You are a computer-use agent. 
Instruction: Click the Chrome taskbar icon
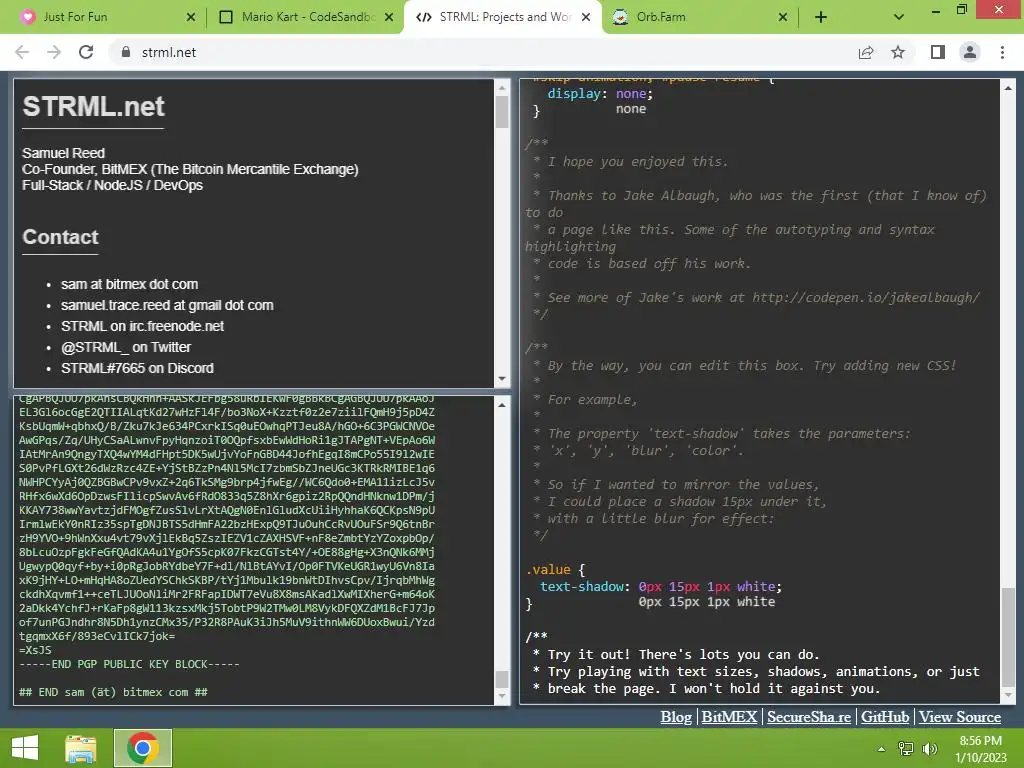pos(143,748)
